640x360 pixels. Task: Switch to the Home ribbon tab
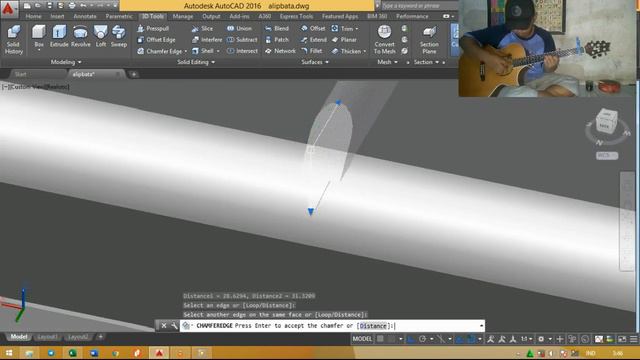coord(33,16)
